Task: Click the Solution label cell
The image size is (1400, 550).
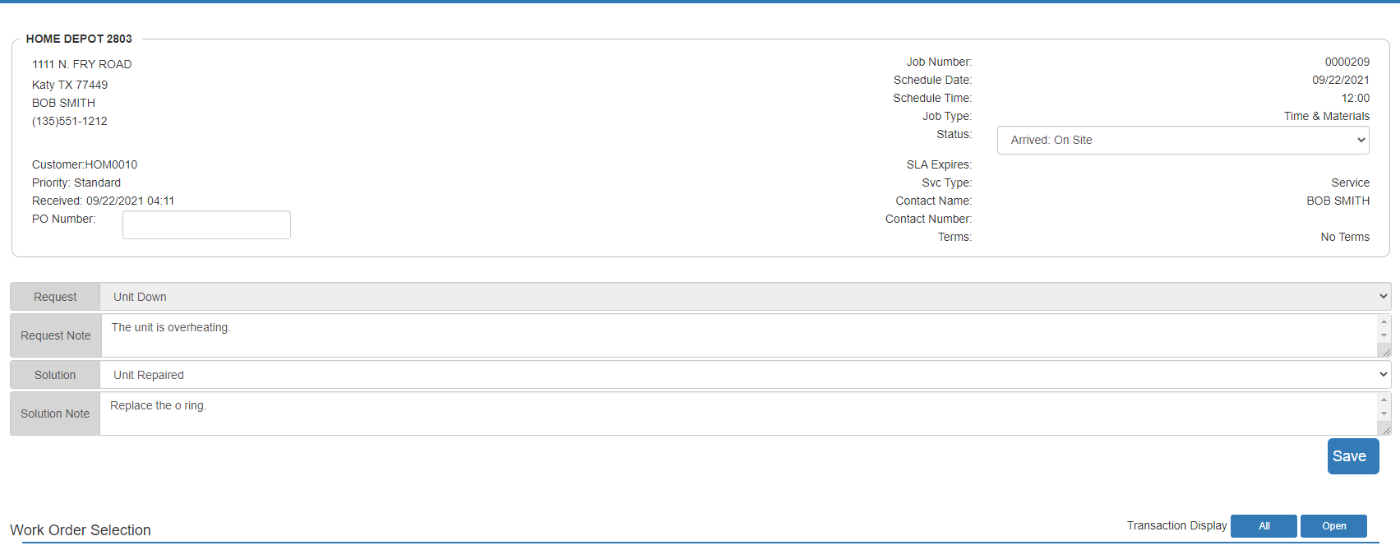Action: [x=55, y=375]
